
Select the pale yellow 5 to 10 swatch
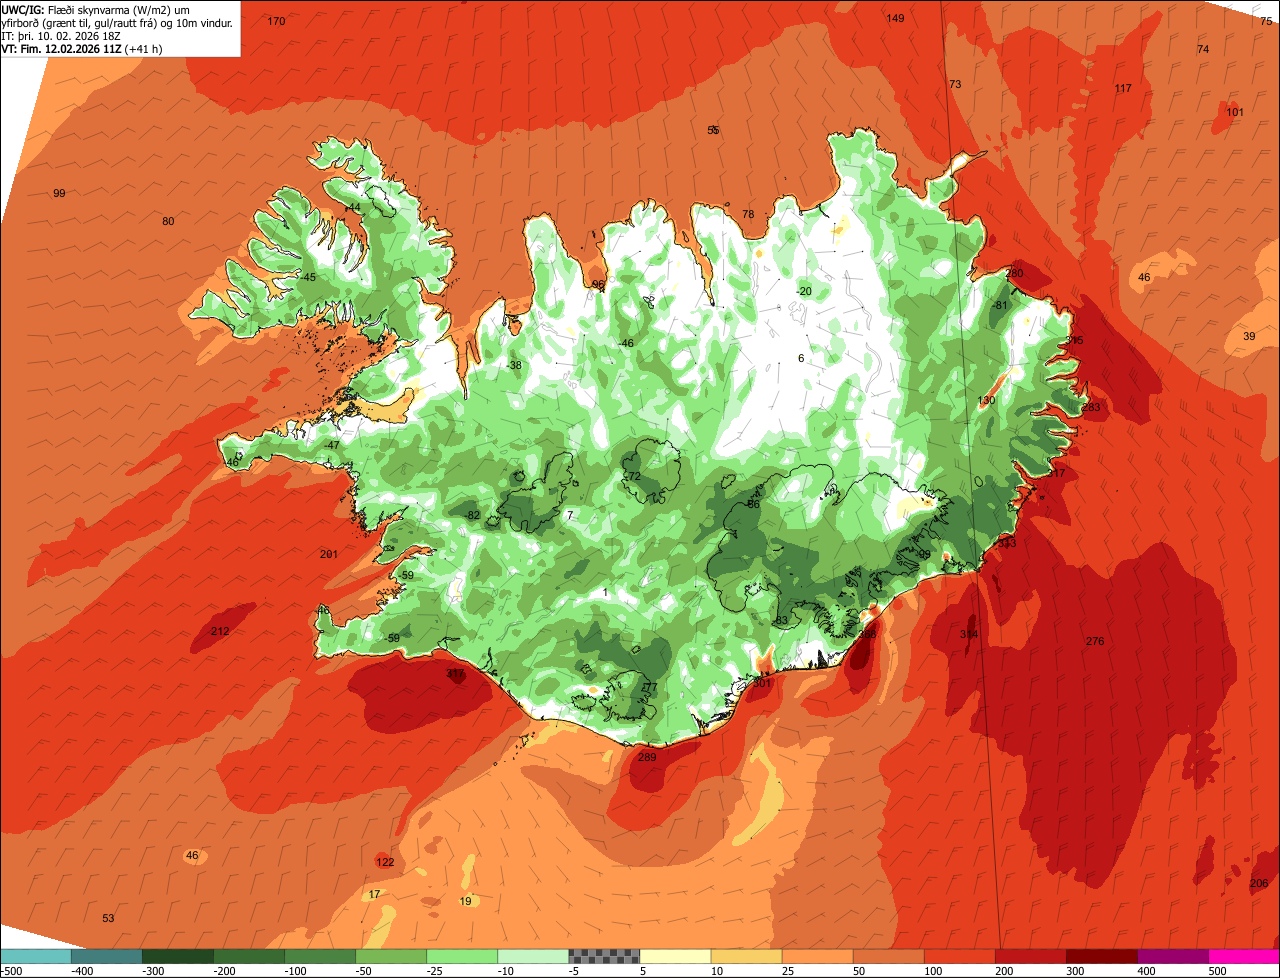675,956
